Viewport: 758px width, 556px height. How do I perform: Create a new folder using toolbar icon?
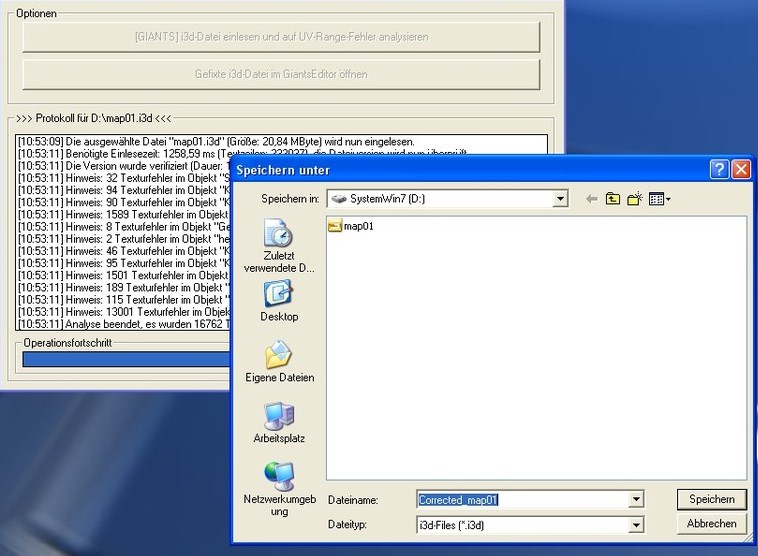(x=634, y=199)
